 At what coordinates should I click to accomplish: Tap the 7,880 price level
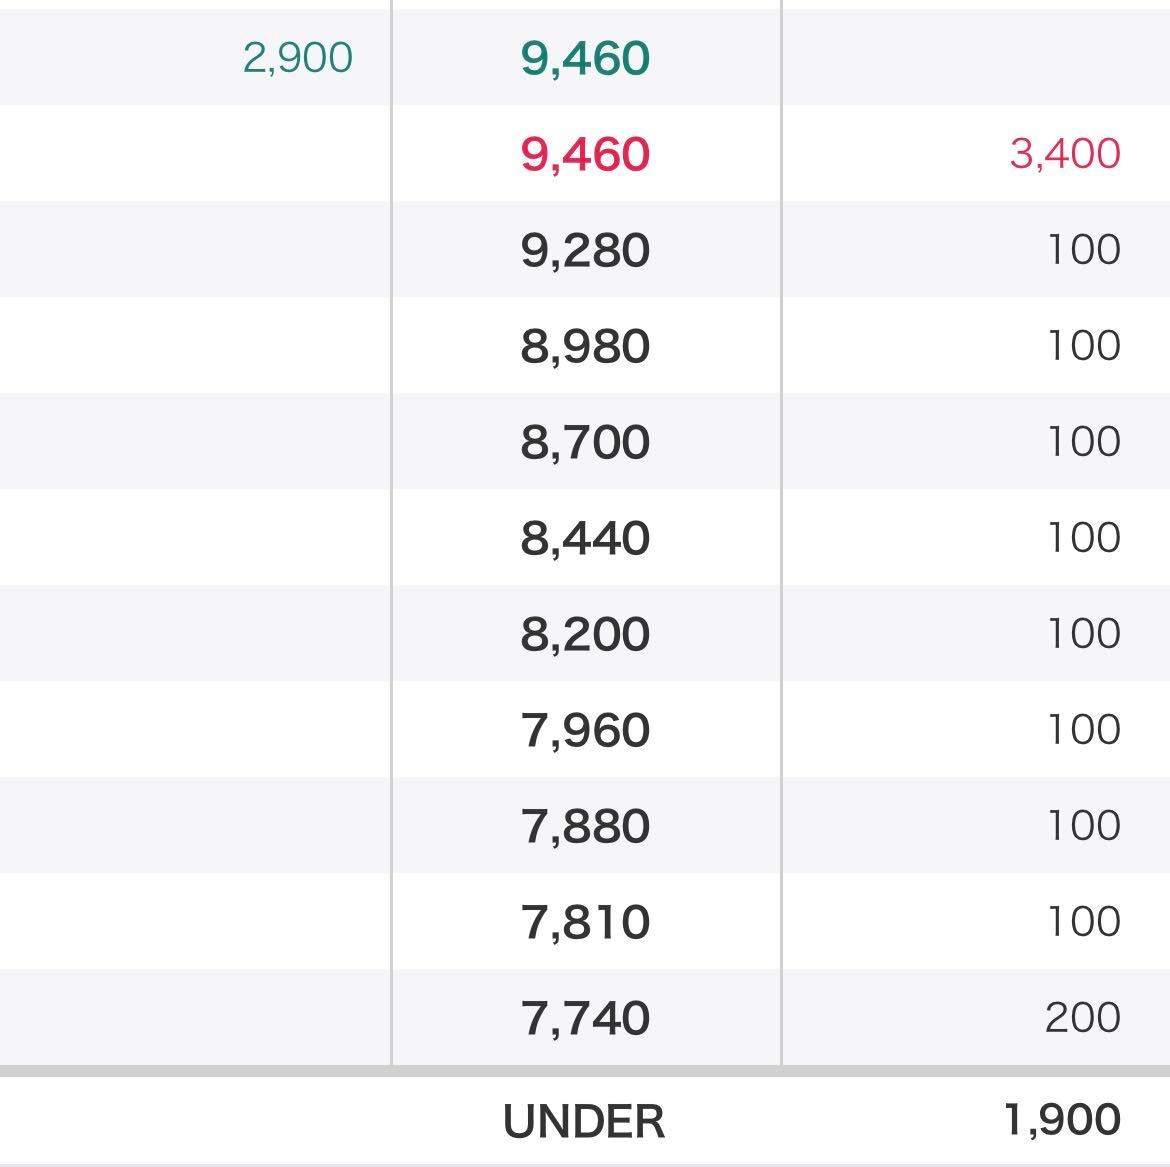(585, 826)
